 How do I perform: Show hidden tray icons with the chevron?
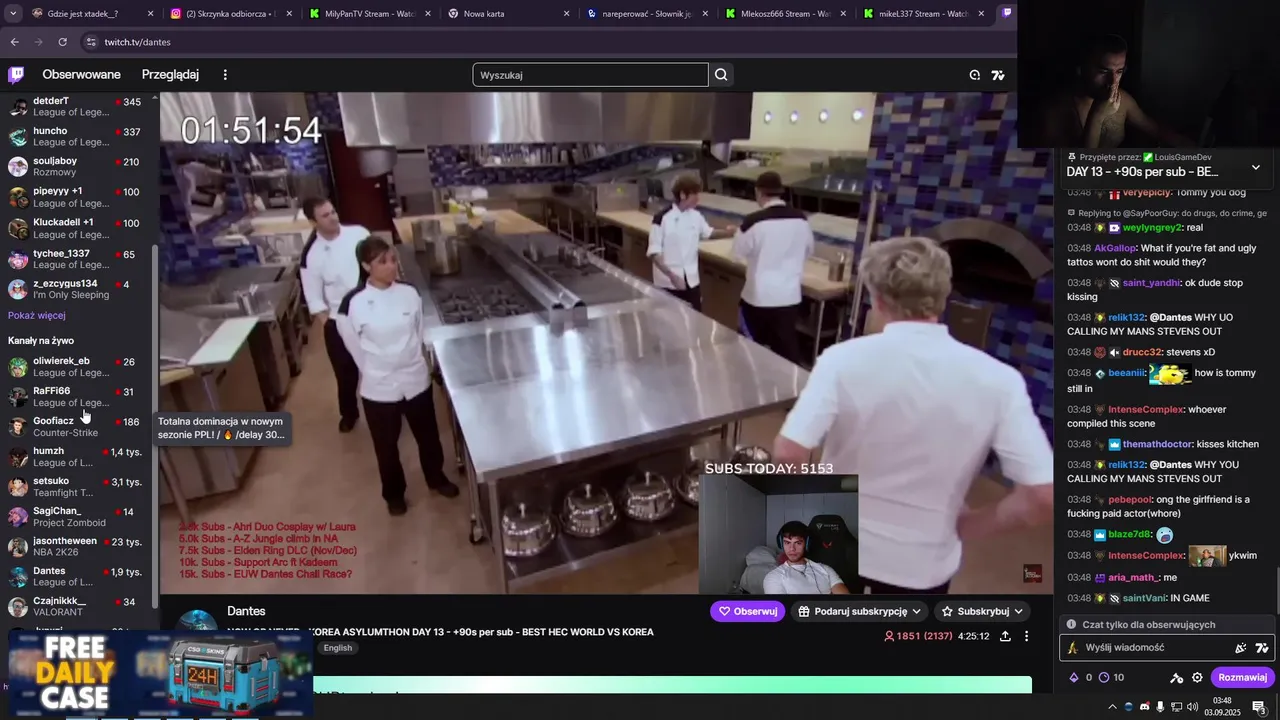1112,707
